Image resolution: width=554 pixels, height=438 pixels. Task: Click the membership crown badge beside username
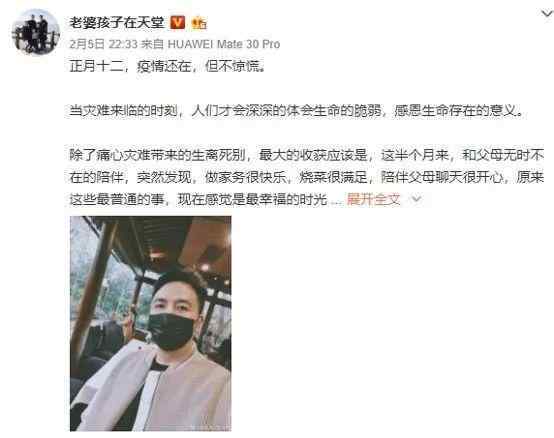point(199,23)
